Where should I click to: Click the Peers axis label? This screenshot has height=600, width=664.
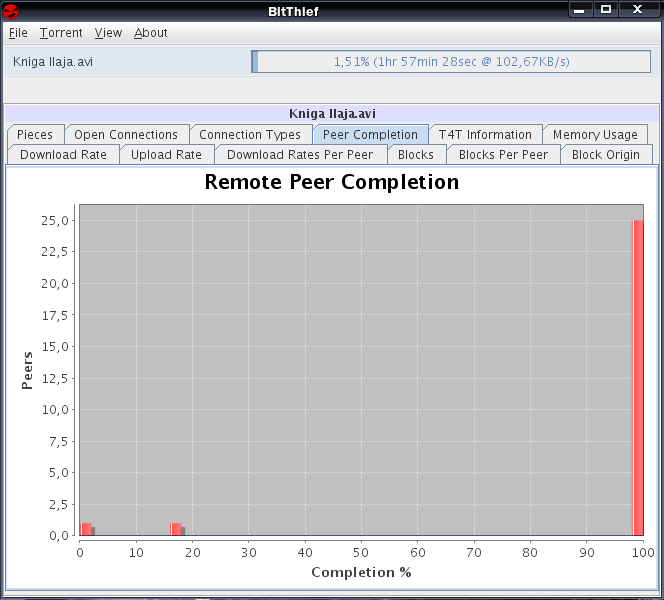[27, 370]
